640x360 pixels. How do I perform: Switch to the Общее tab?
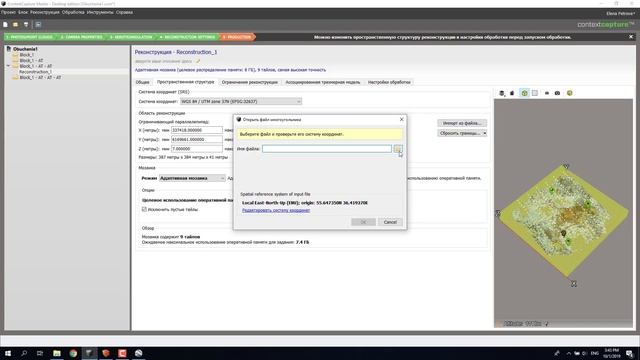pyautogui.click(x=142, y=82)
